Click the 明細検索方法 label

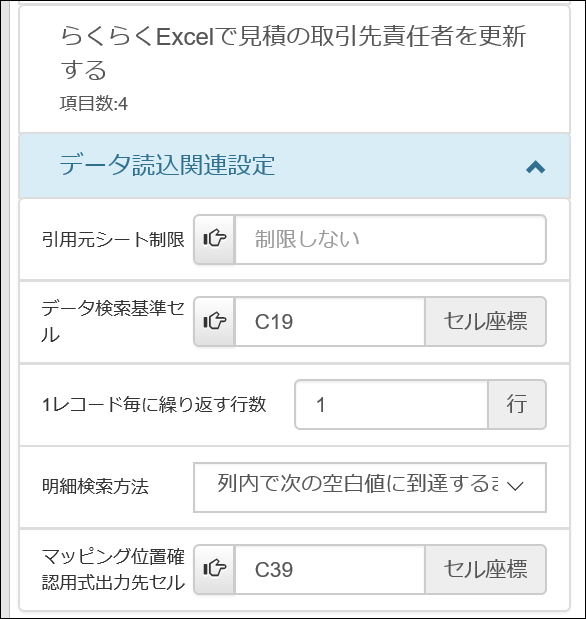coord(95,486)
